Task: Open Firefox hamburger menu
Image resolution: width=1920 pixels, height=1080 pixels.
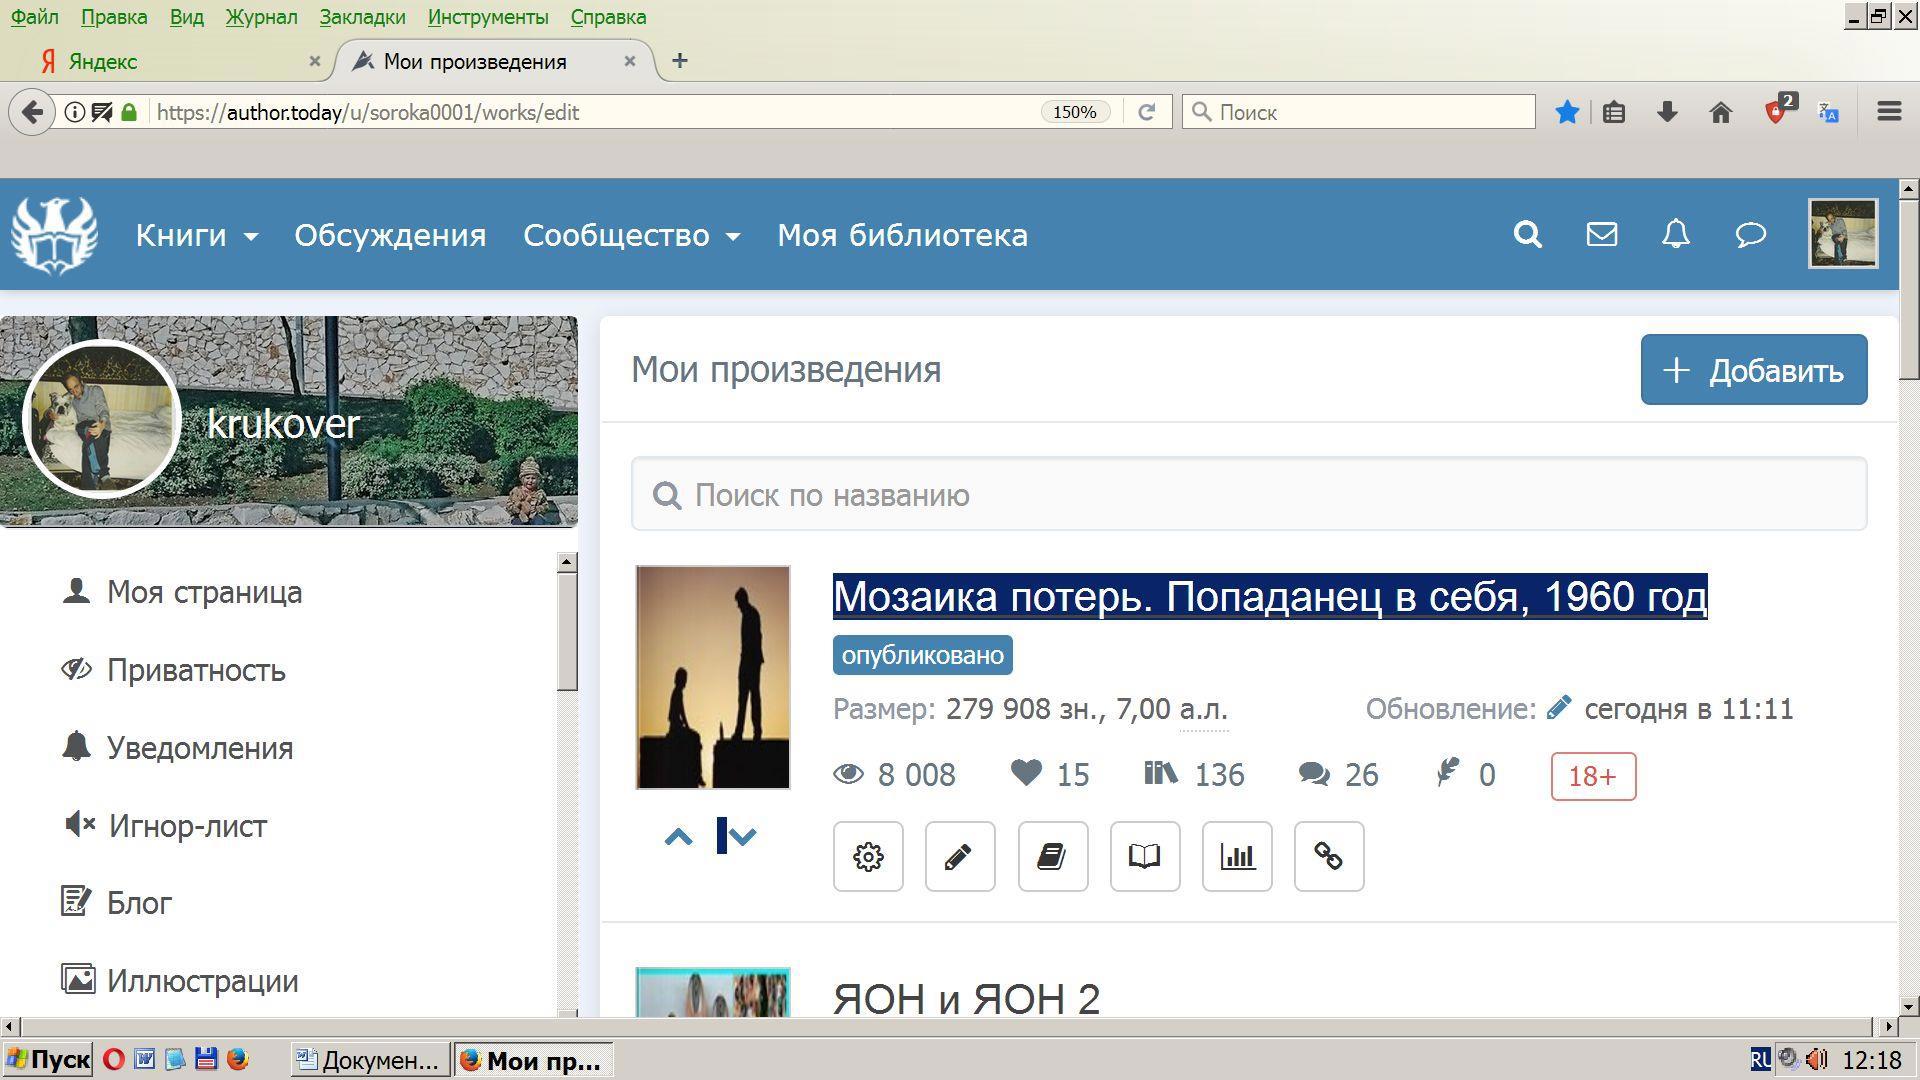Action: (x=1888, y=112)
